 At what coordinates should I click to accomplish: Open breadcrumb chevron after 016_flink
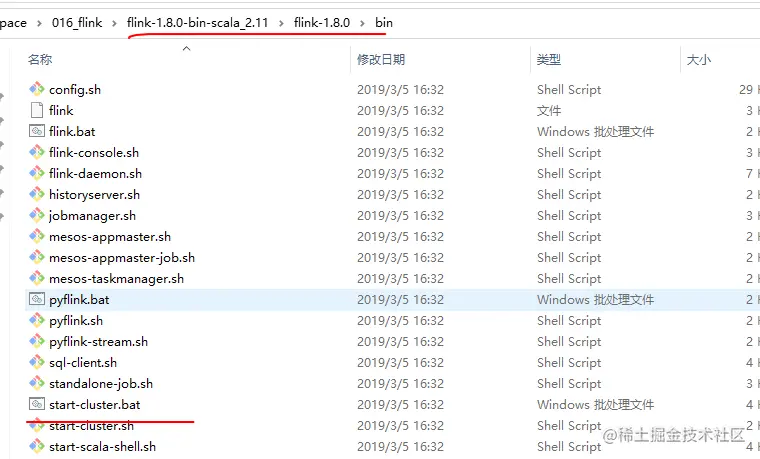[114, 23]
